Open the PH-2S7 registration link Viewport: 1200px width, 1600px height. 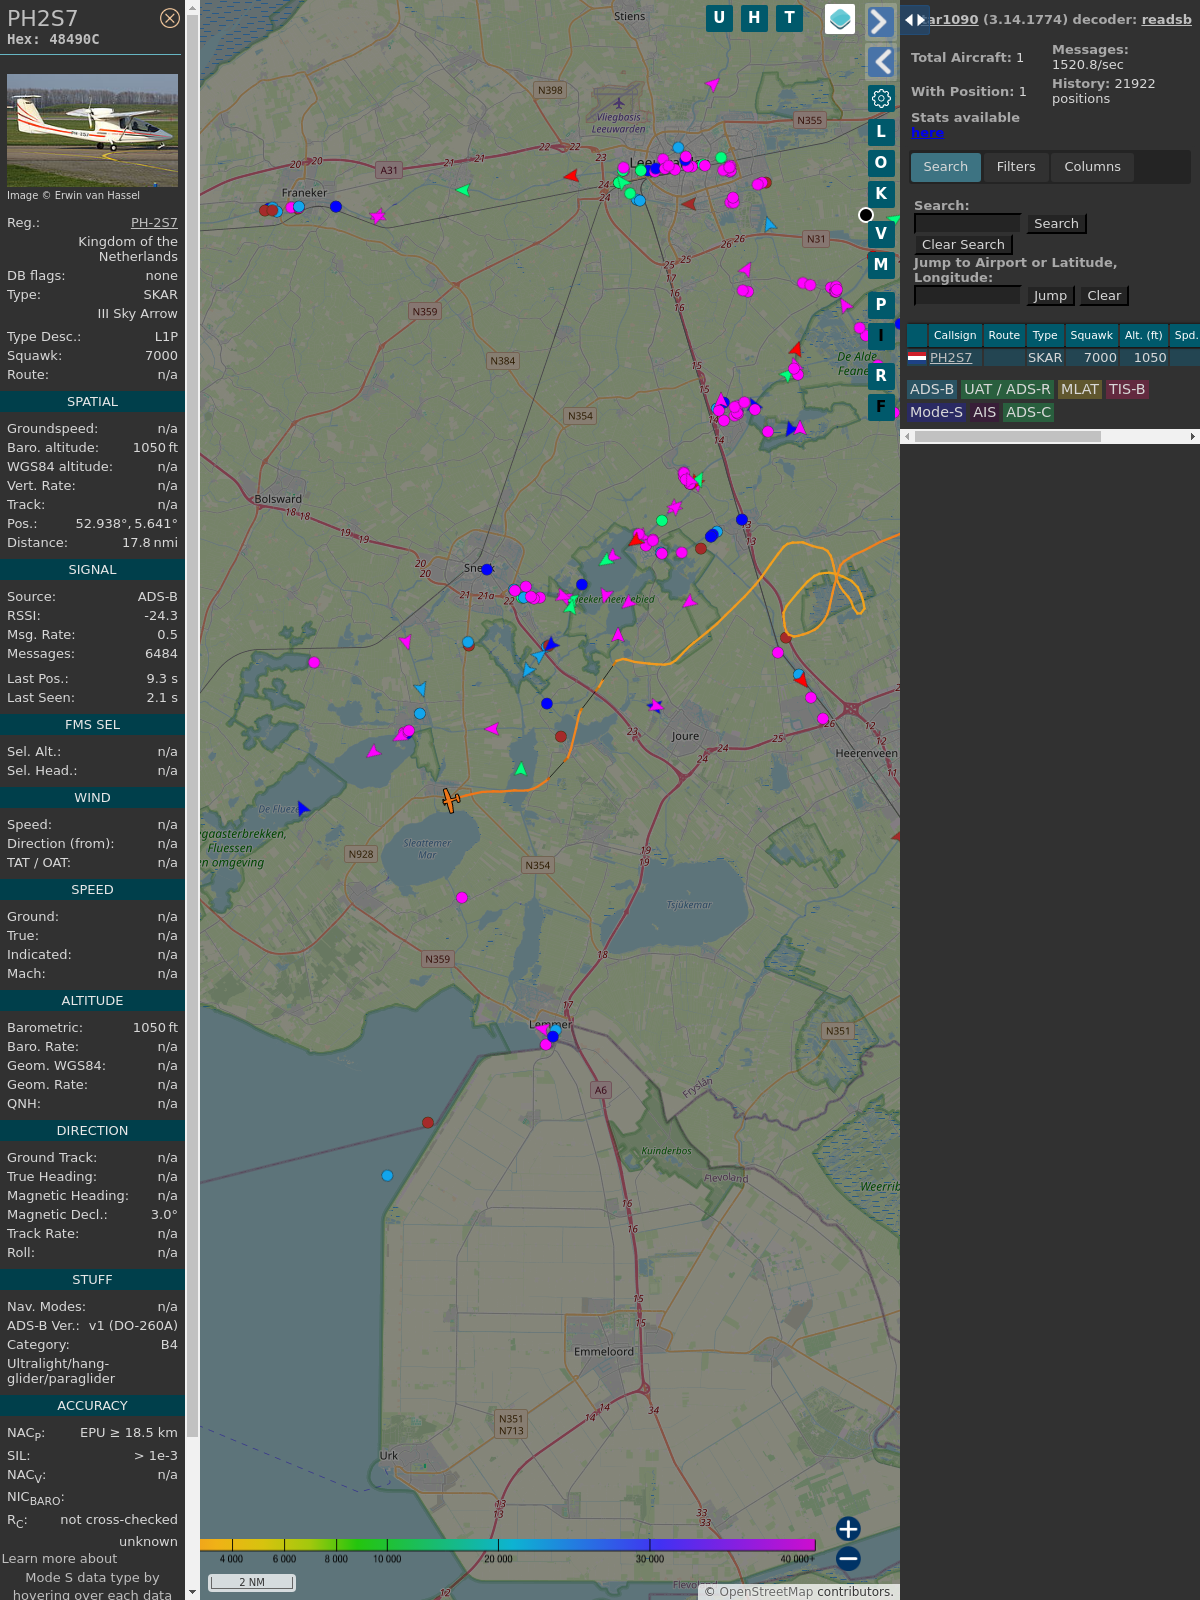(x=154, y=223)
